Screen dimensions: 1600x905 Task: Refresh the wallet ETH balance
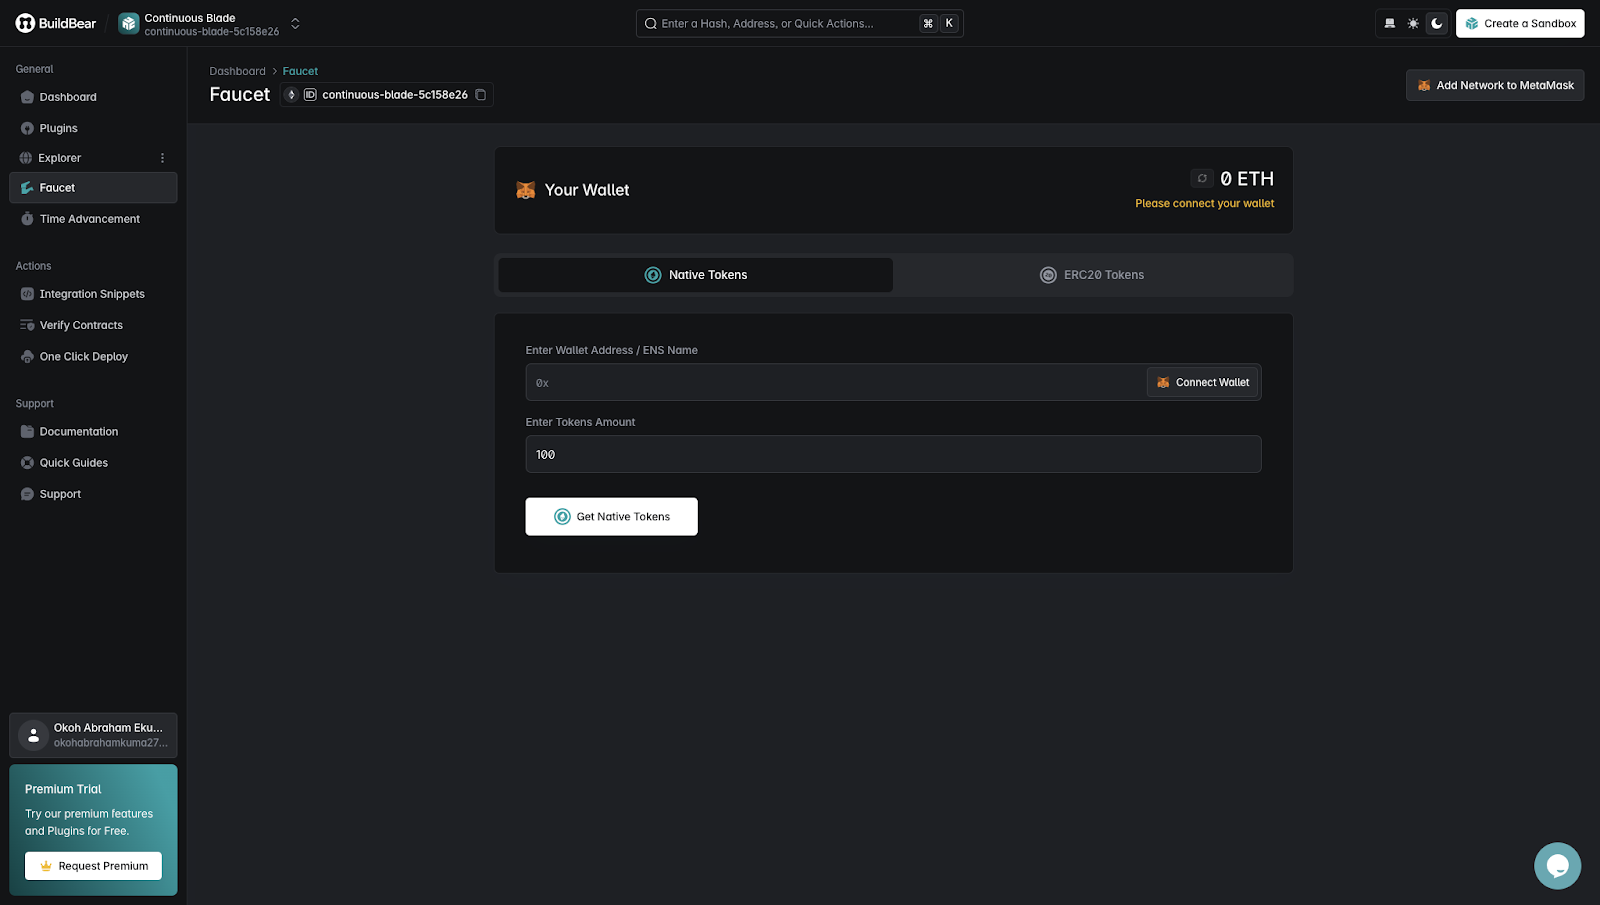coord(1202,178)
